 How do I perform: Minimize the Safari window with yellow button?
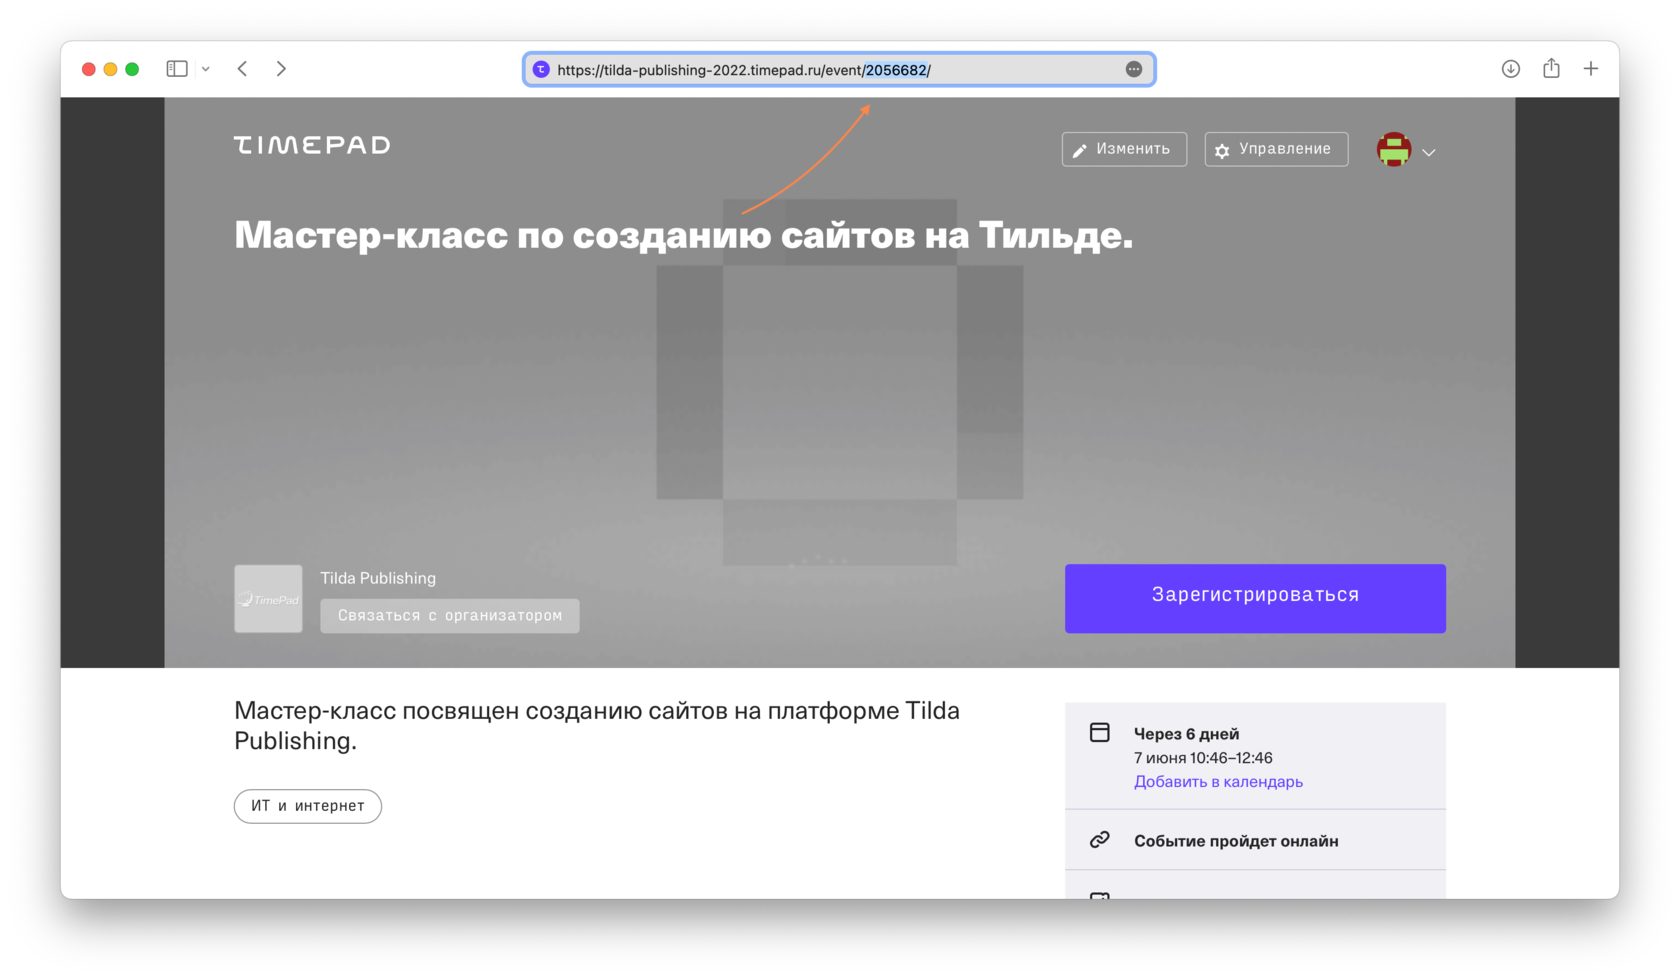(110, 69)
